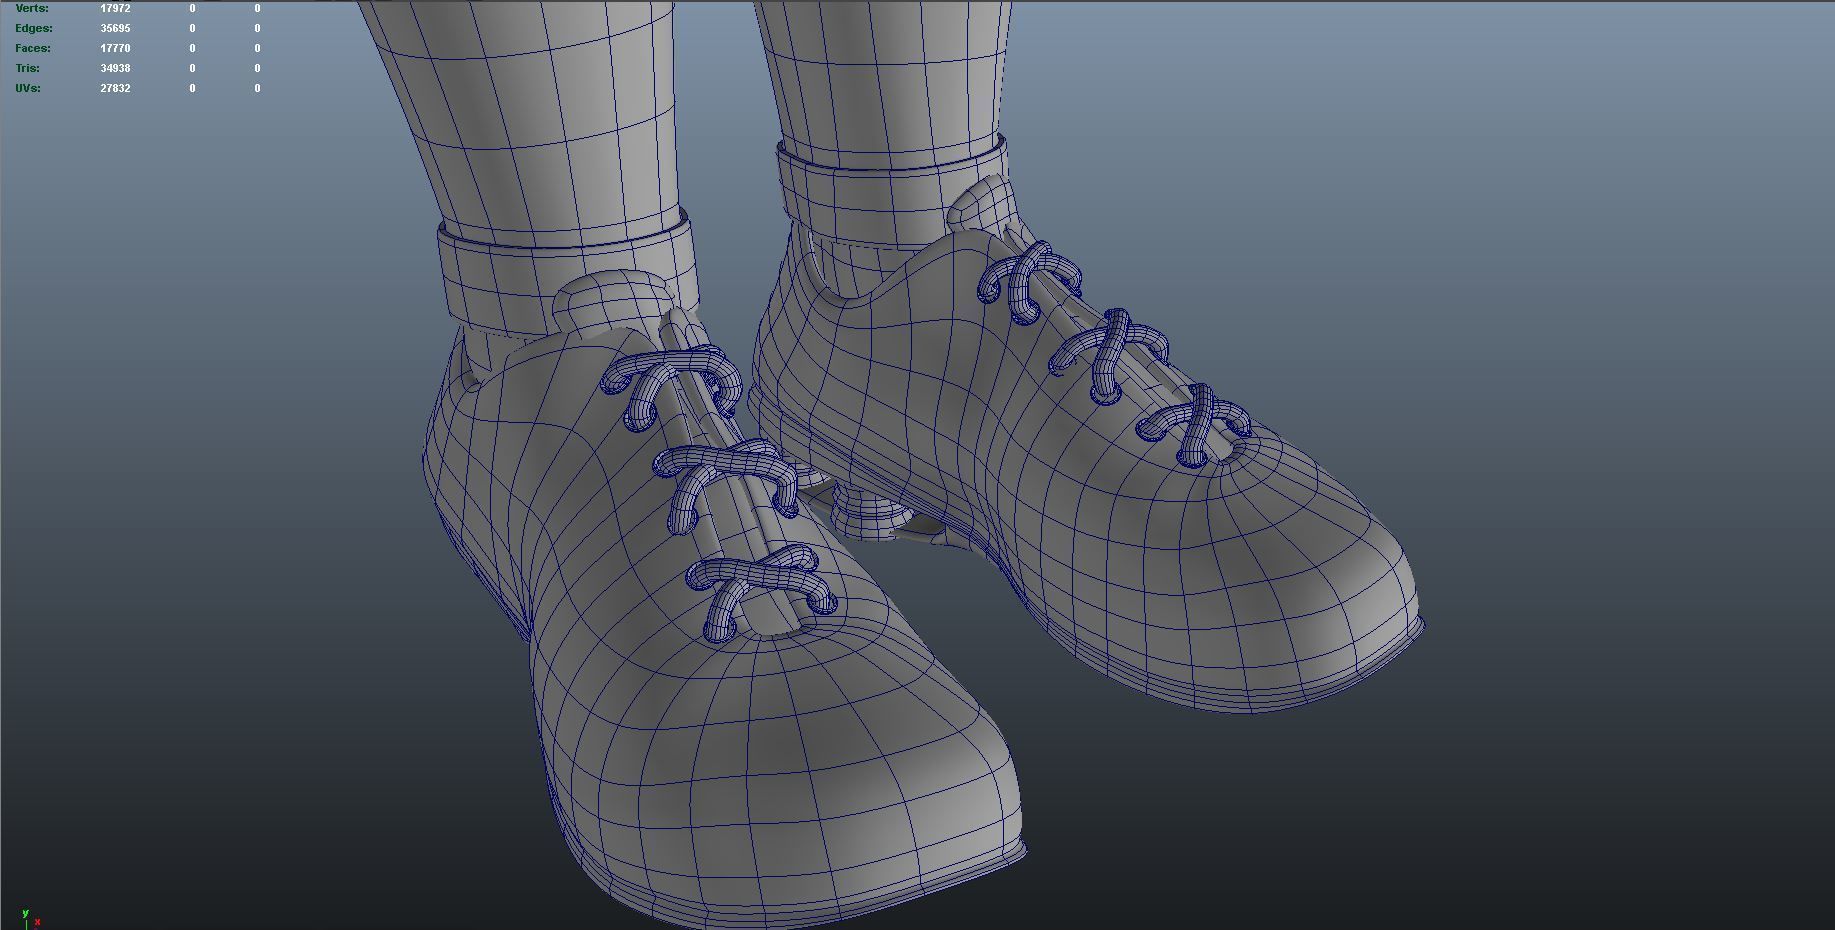
Task: Click the triangle count value 34938
Action: point(115,68)
